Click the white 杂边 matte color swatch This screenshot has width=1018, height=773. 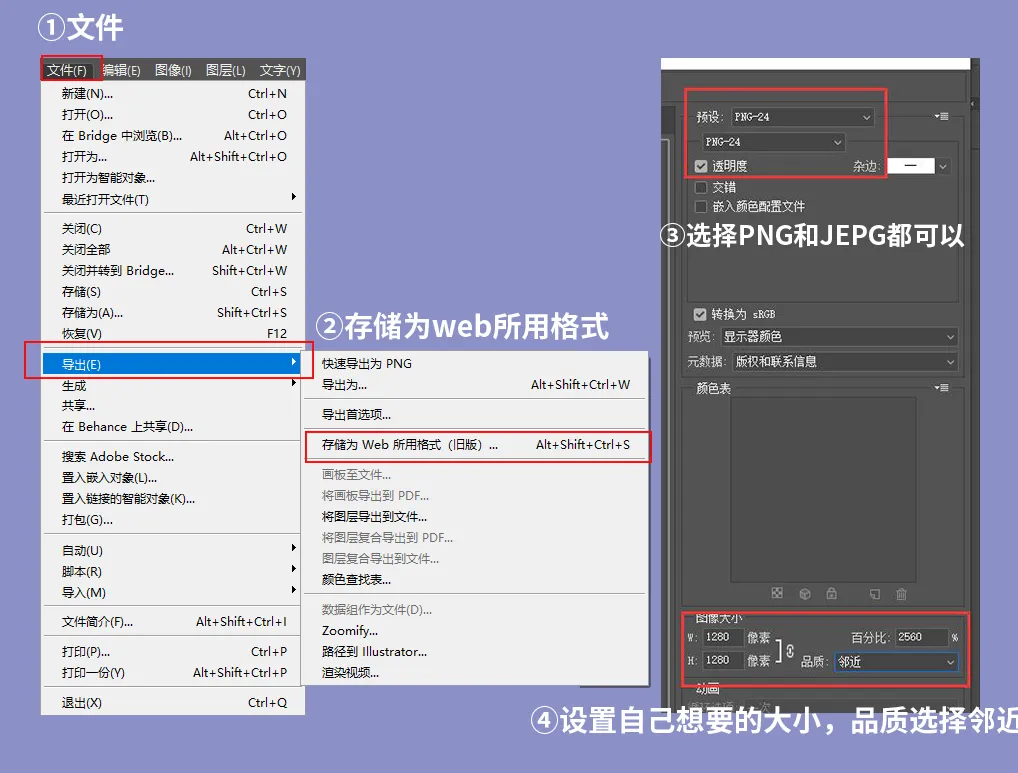coord(909,166)
